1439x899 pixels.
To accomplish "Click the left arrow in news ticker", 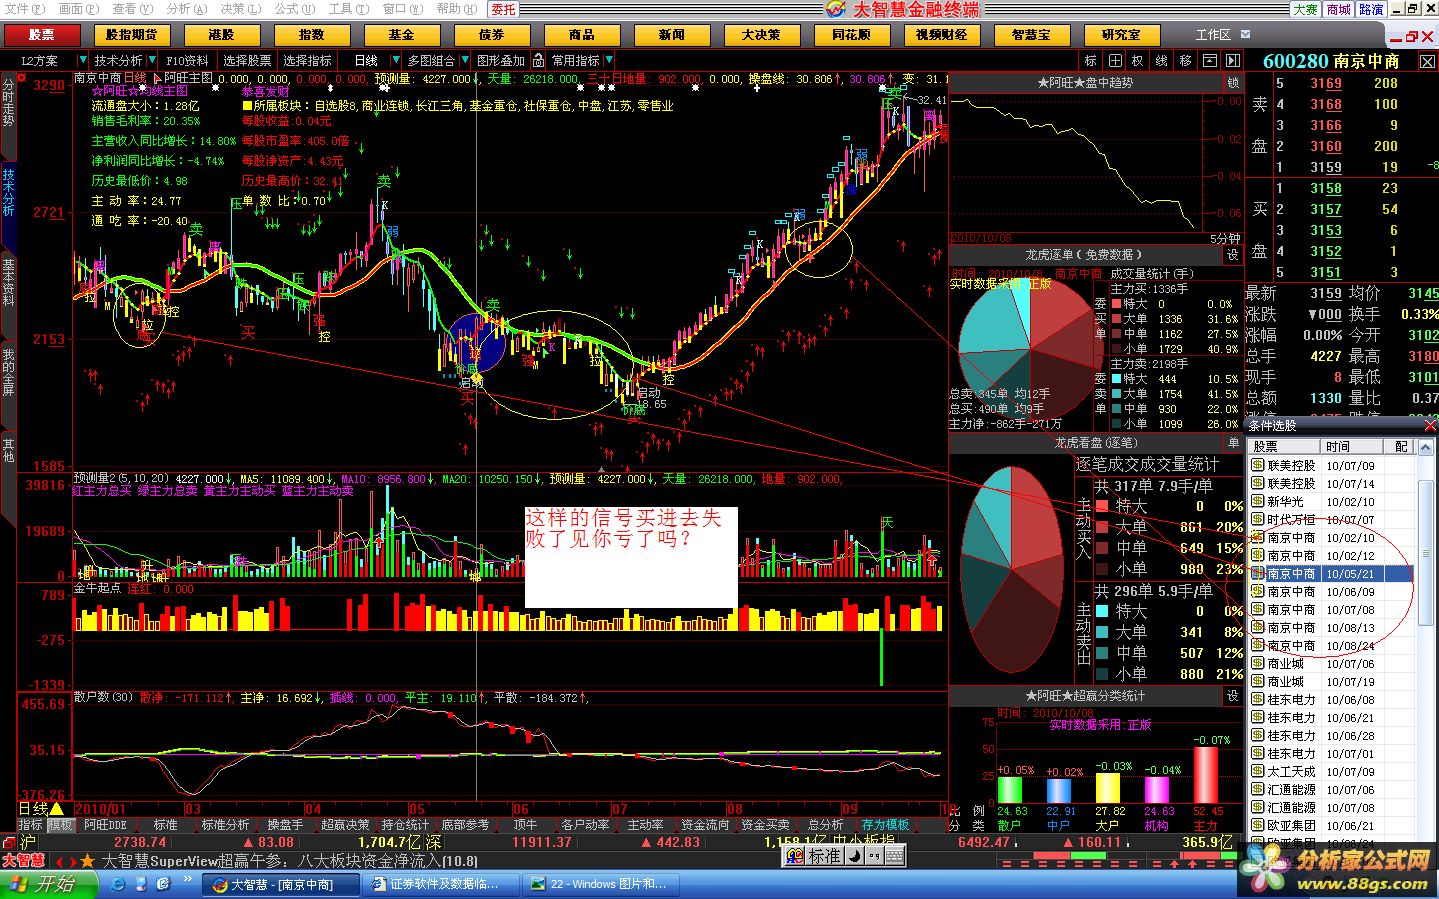I will pyautogui.click(x=59, y=861).
